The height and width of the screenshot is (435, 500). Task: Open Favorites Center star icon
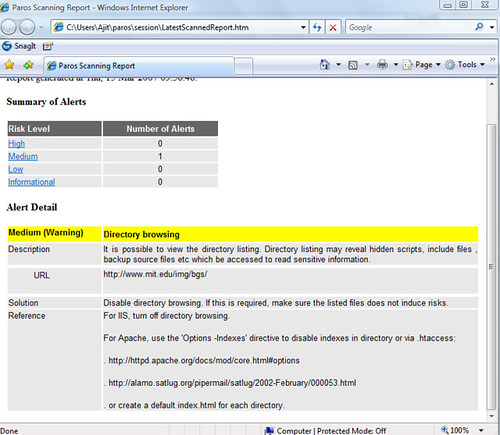point(9,65)
